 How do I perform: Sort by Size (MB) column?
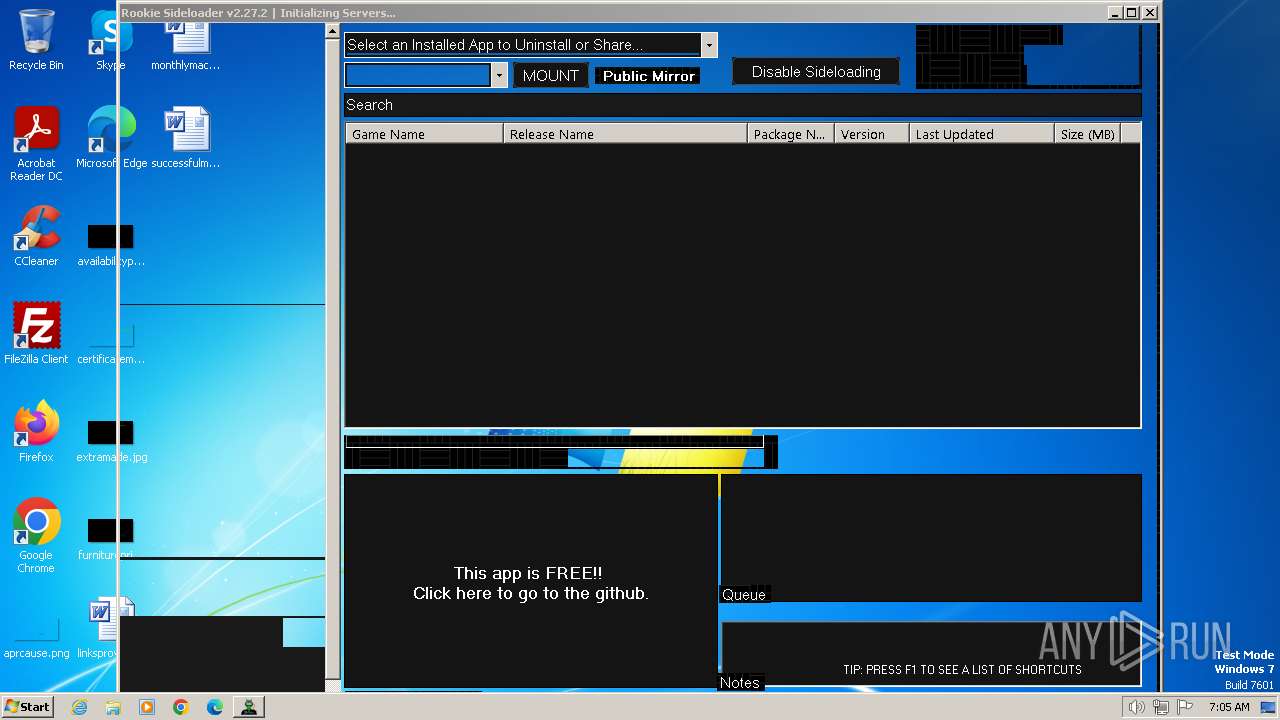pyautogui.click(x=1087, y=134)
